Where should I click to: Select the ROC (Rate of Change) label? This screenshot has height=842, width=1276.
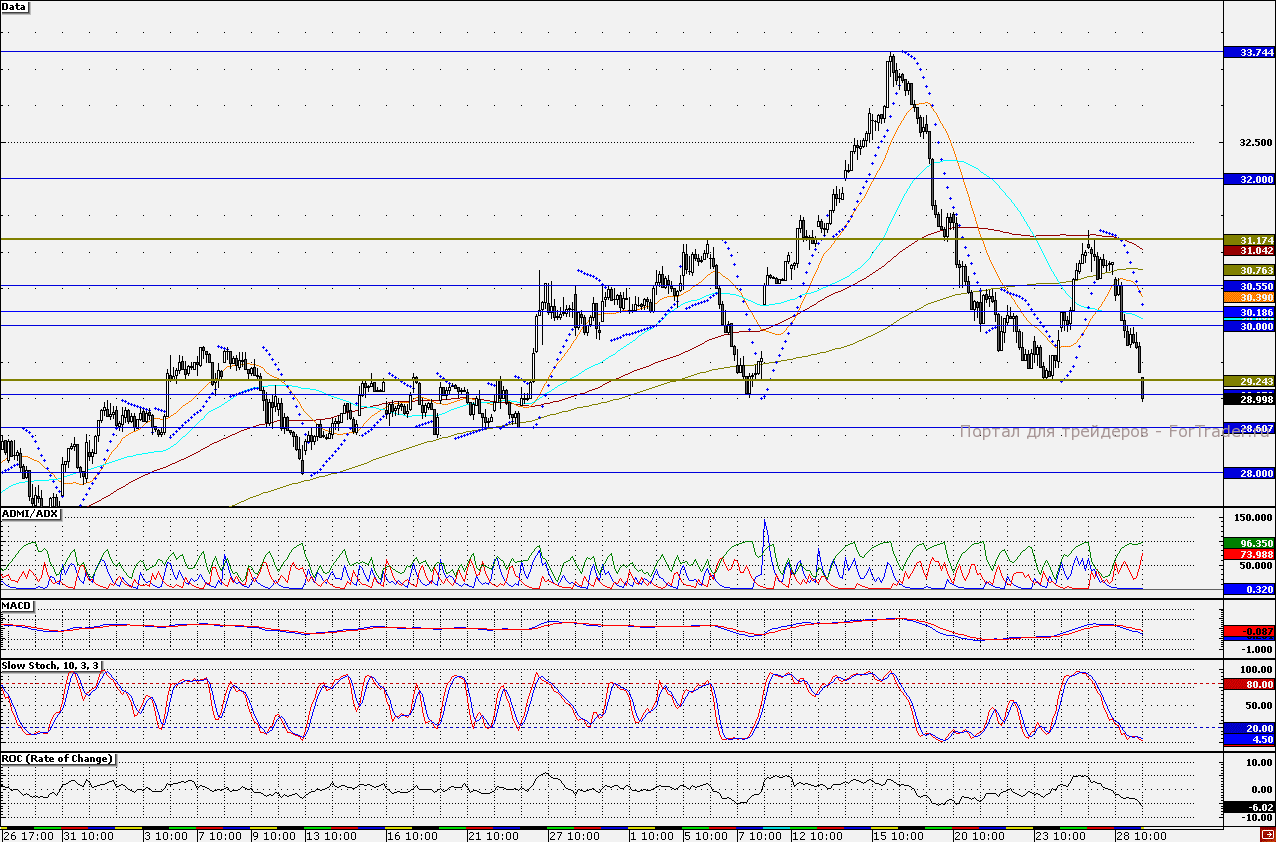[x=58, y=758]
